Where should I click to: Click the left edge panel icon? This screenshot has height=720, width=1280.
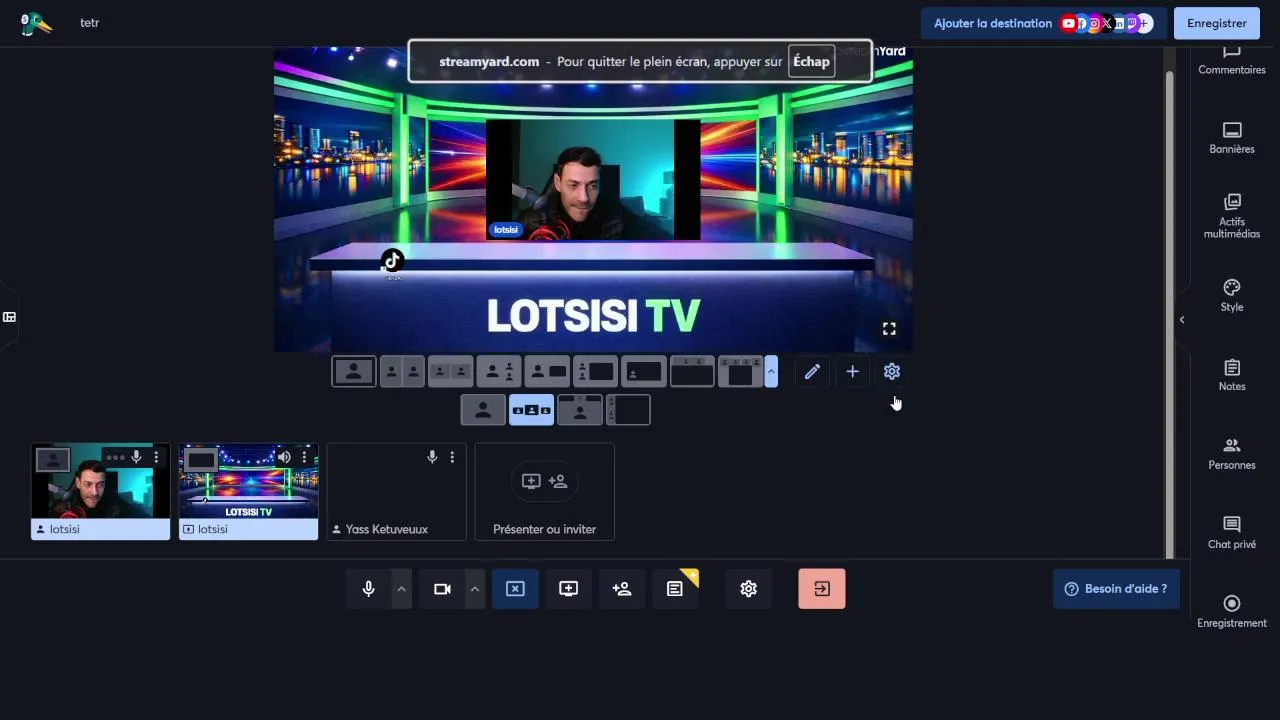click(9, 317)
